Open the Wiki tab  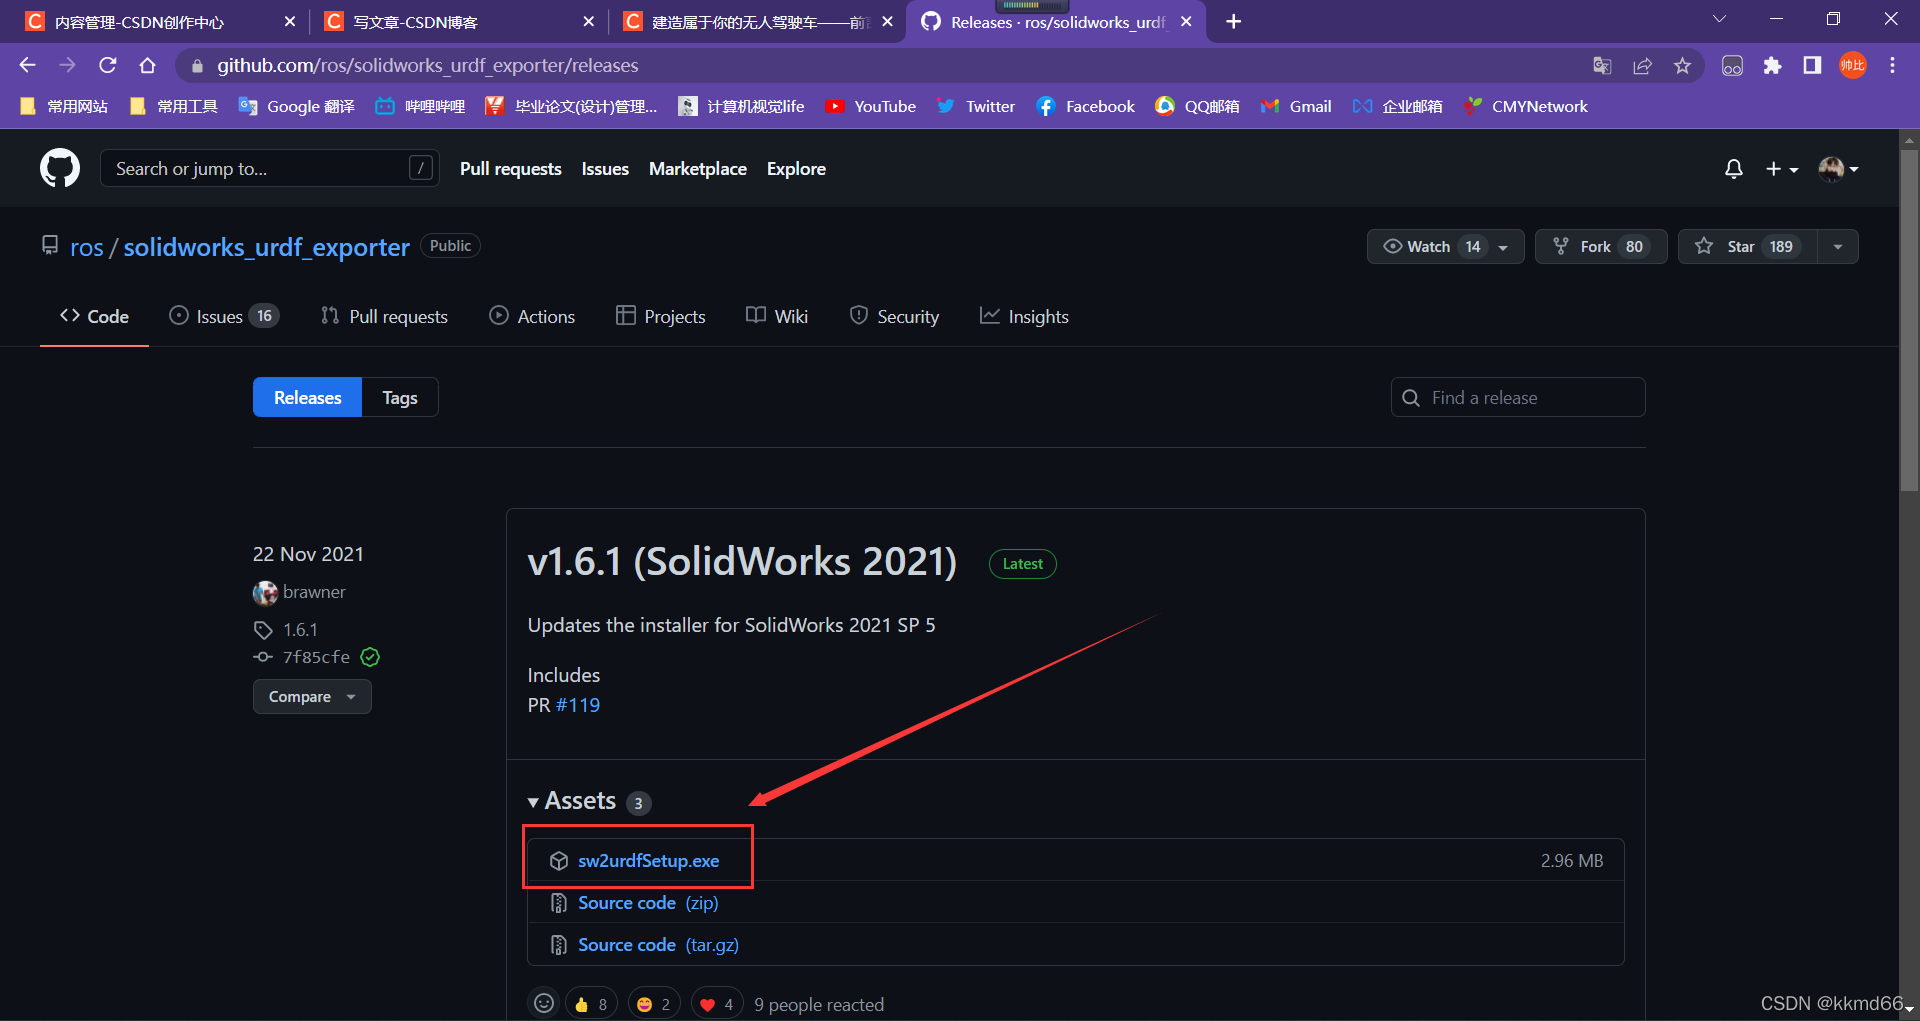(777, 316)
